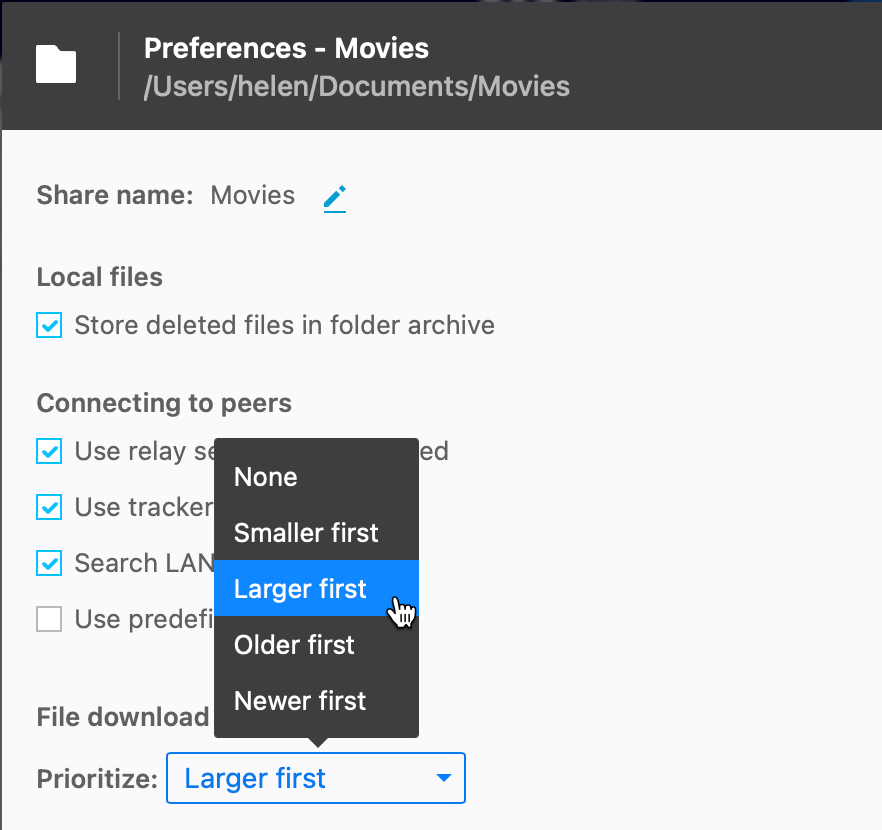Screen dimensions: 882x830
Task: Click the pencil icon to edit share name
Action: coord(334,198)
